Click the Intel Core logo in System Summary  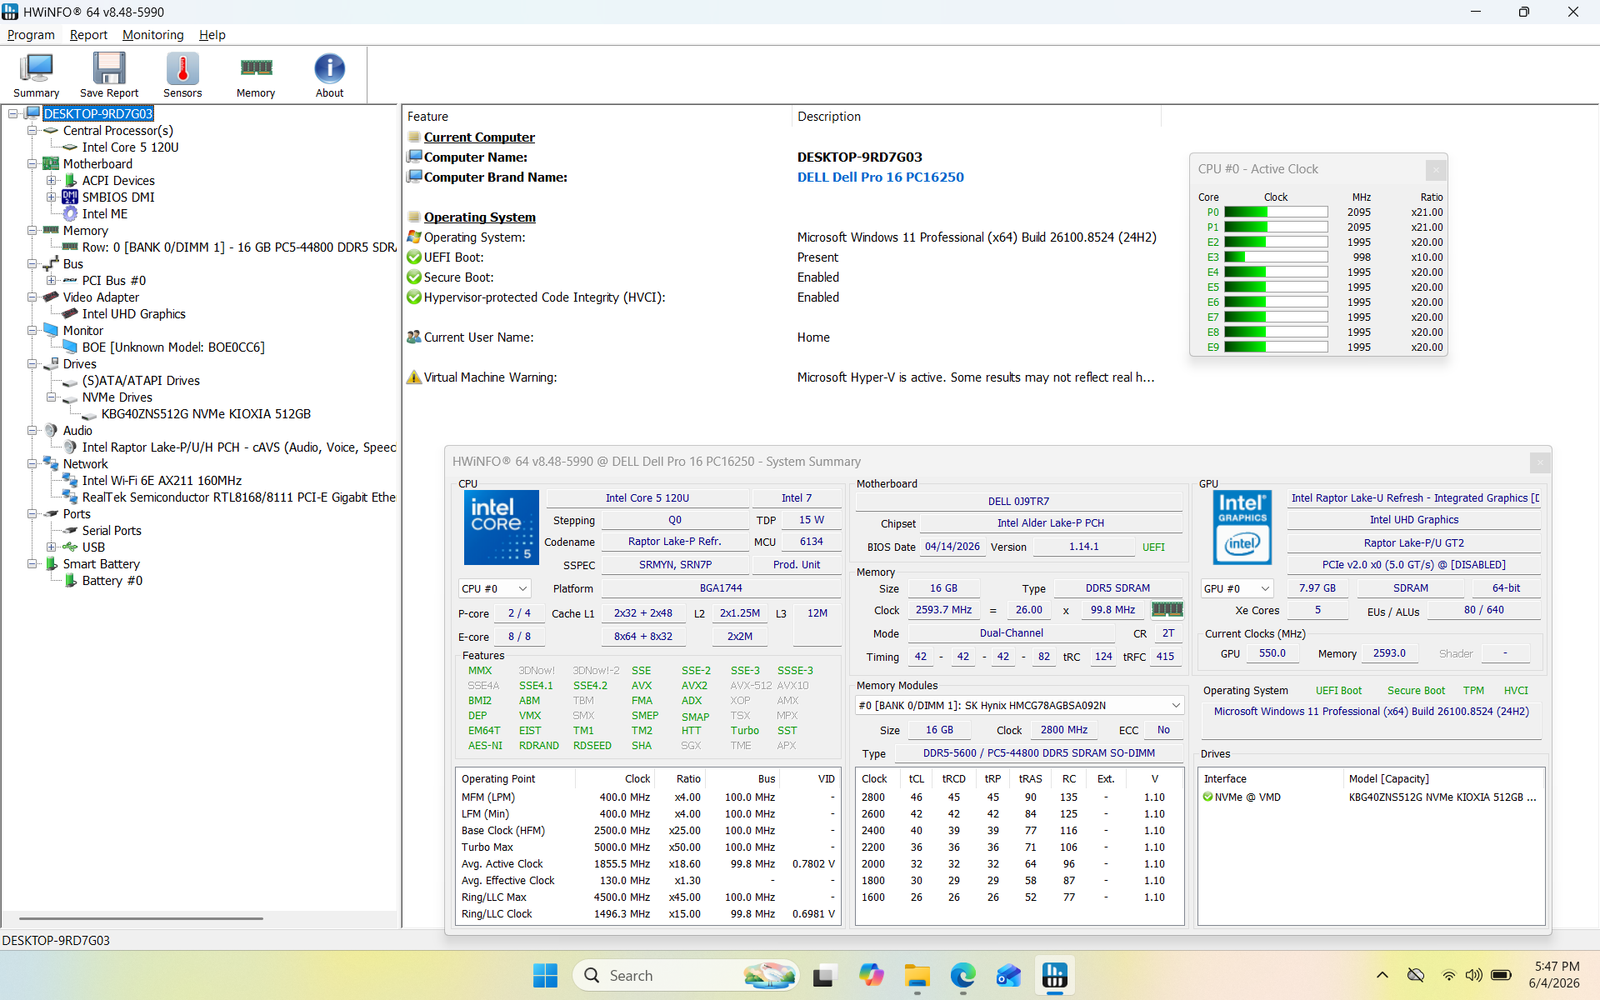click(501, 527)
